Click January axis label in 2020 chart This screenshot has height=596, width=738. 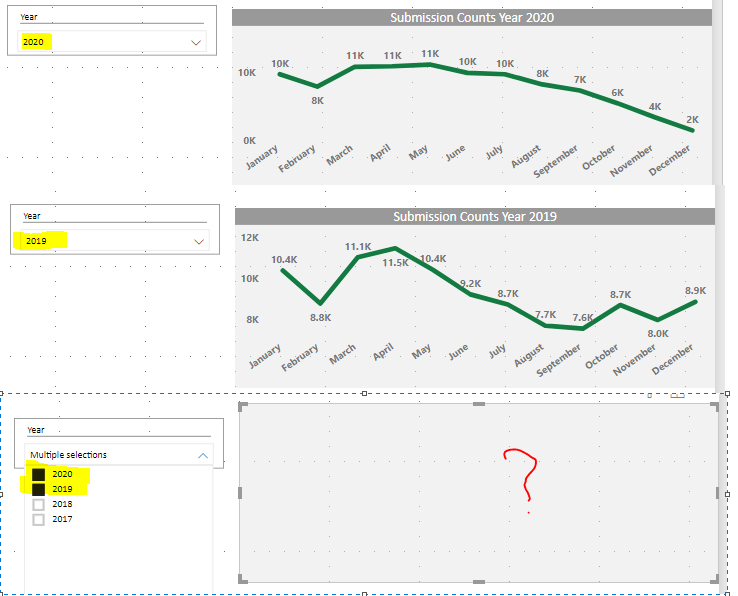pos(262,157)
